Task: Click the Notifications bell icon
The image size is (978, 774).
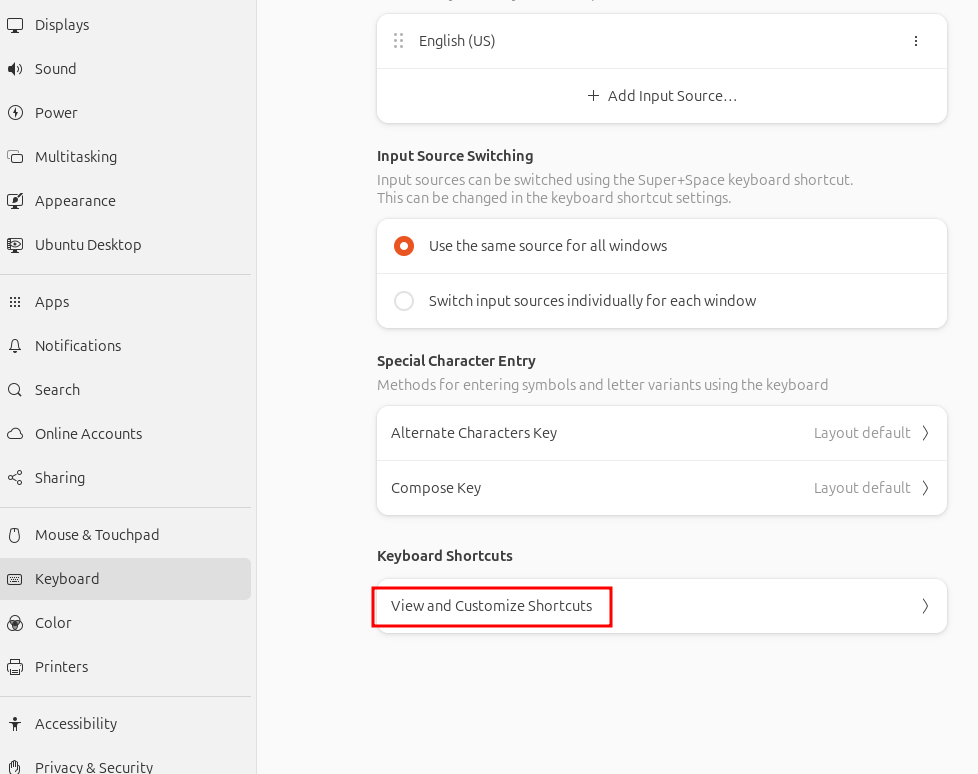Action: coord(15,346)
